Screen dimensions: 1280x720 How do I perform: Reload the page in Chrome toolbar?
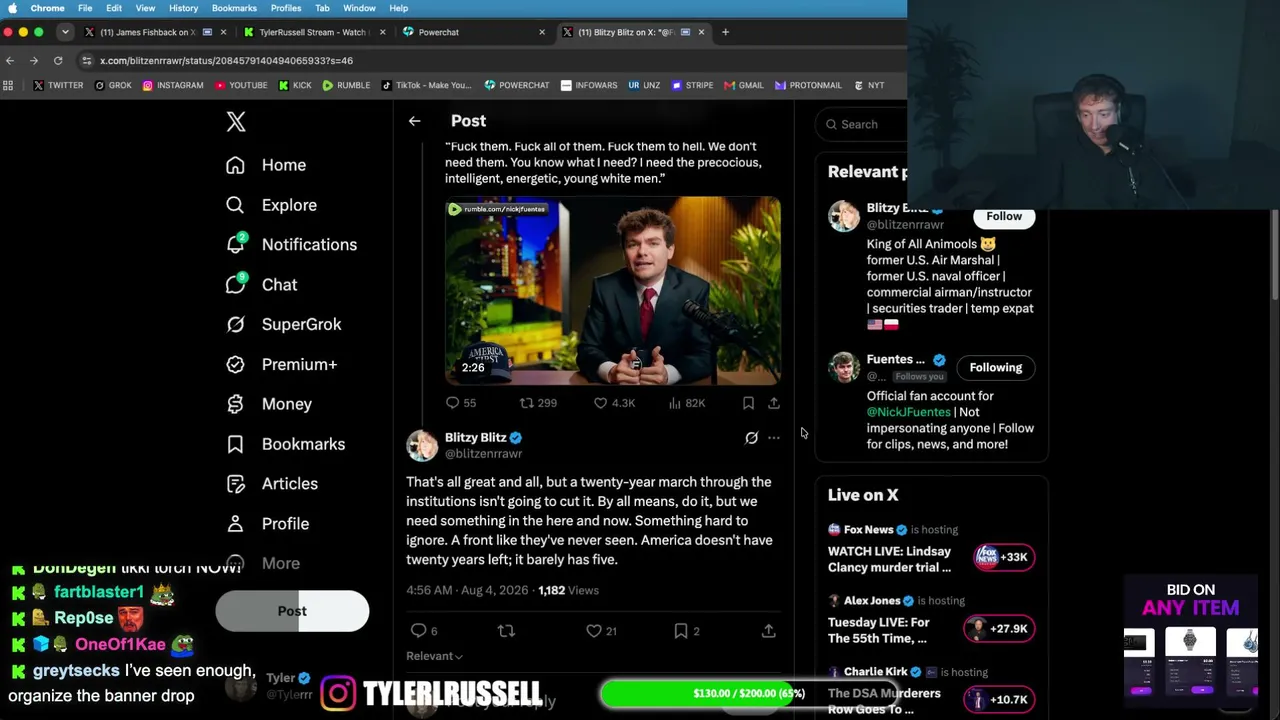(58, 61)
